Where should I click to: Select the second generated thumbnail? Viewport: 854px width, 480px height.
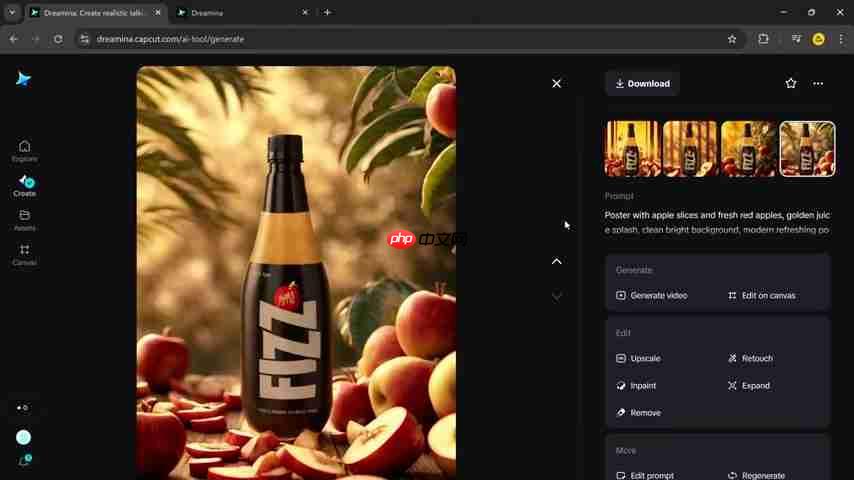pyautogui.click(x=690, y=149)
